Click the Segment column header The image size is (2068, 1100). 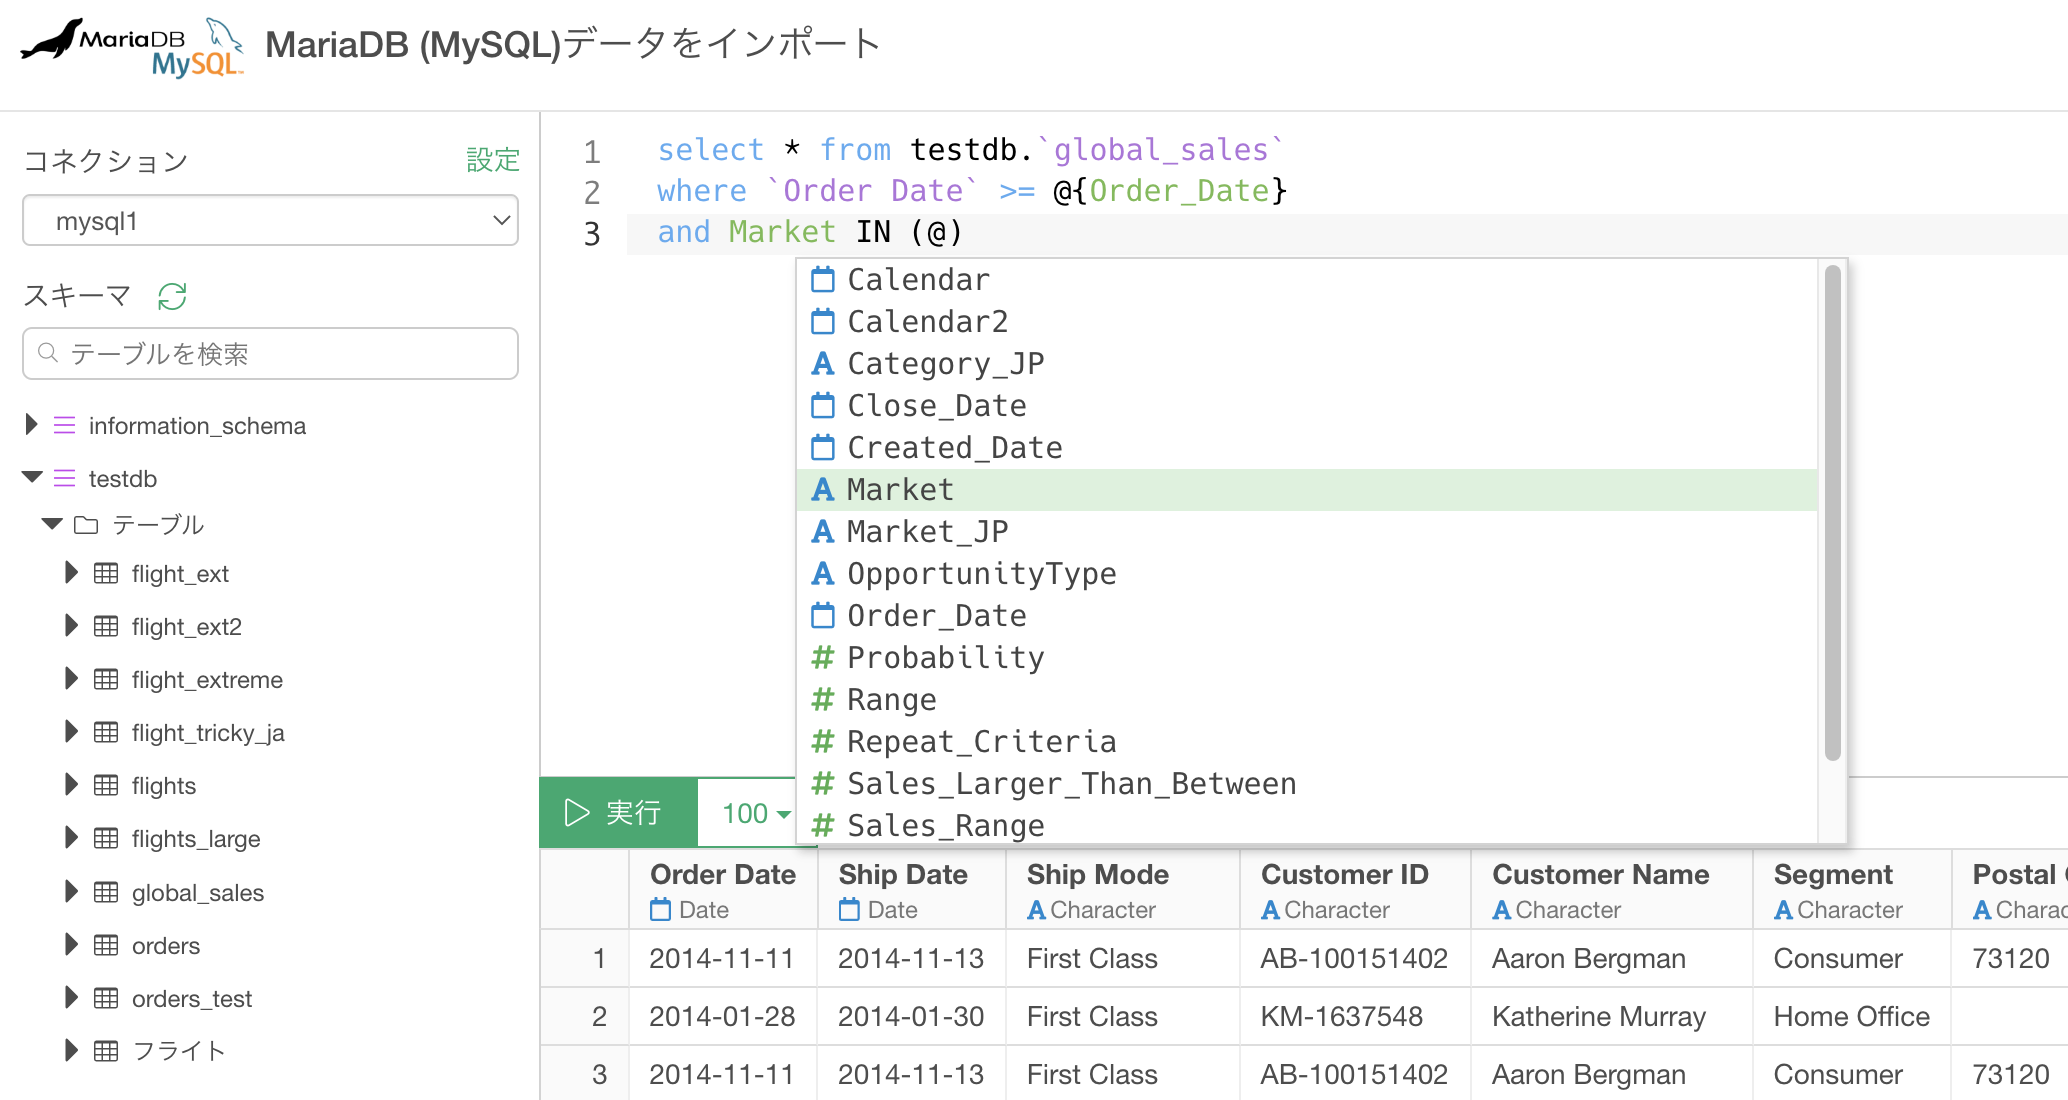(x=1852, y=890)
